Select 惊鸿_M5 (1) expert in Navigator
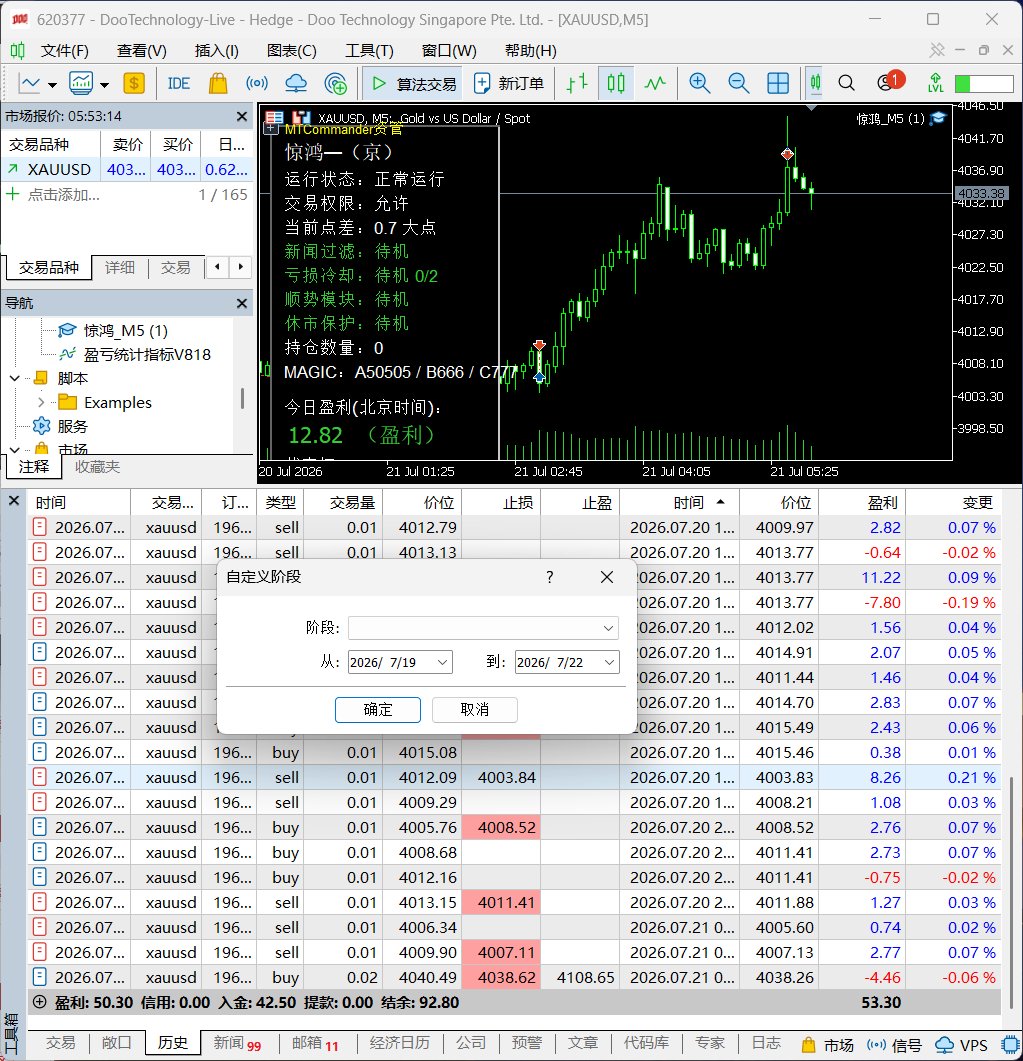The width and height of the screenshot is (1023, 1061). tap(125, 330)
